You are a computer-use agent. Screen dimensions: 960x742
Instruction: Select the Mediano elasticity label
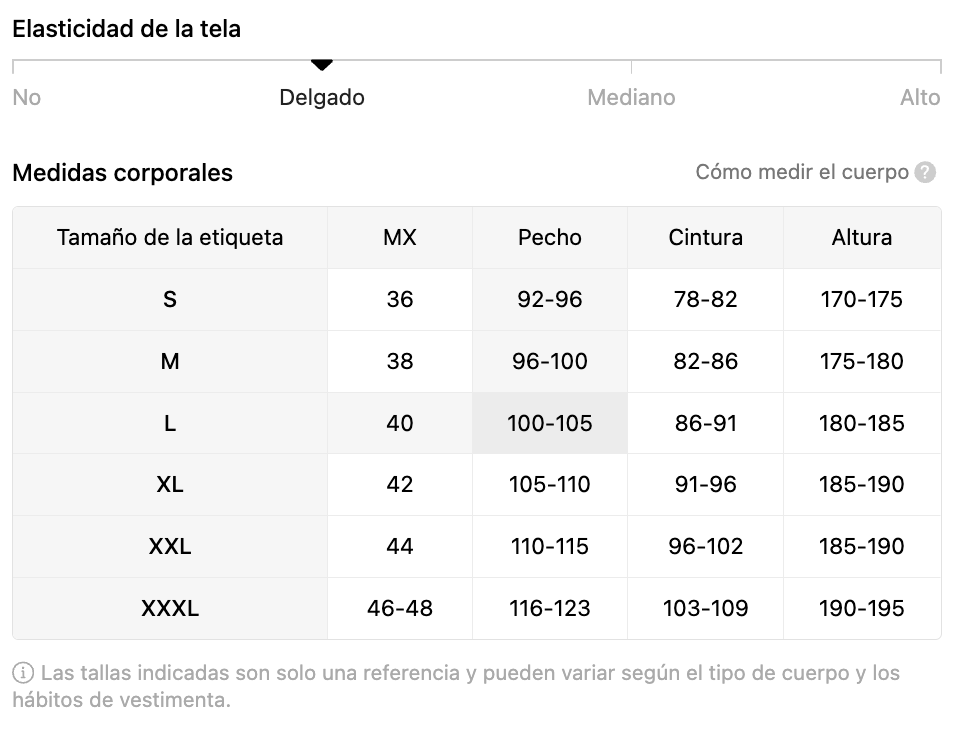pyautogui.click(x=631, y=98)
